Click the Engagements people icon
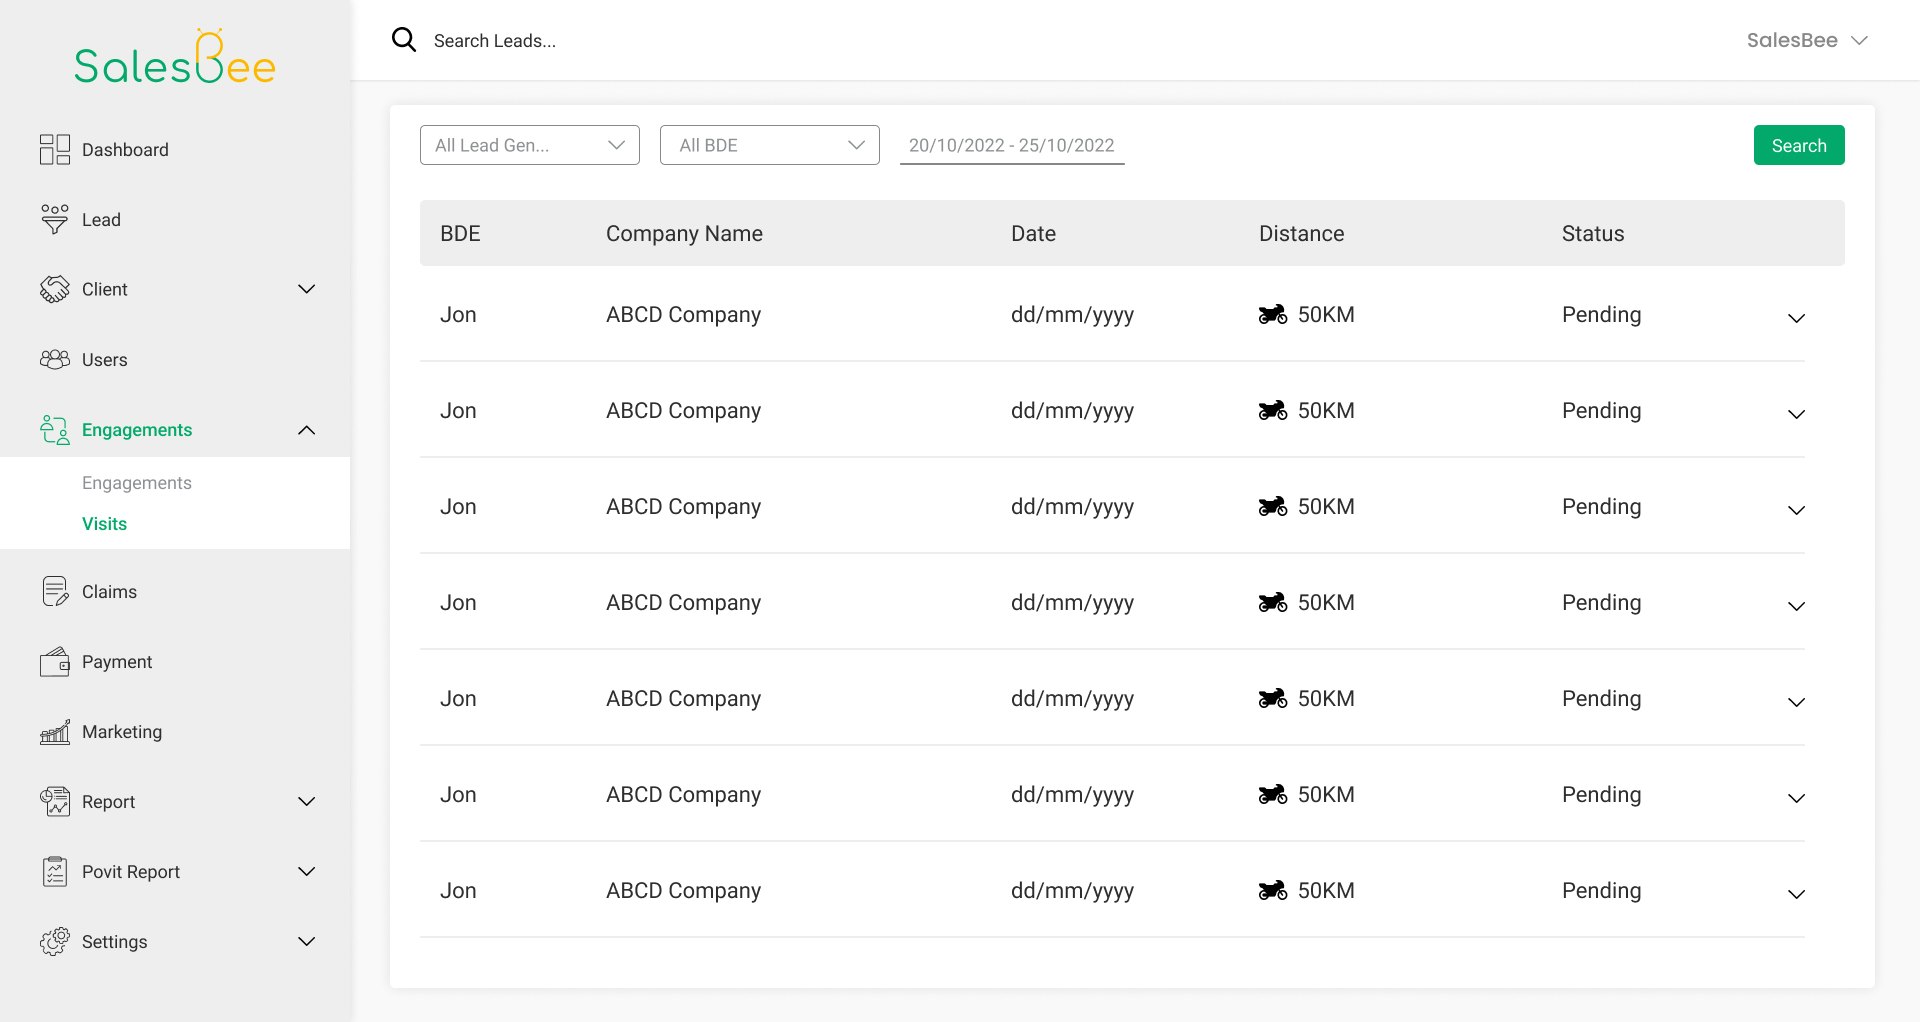This screenshot has width=1920, height=1022. (55, 429)
